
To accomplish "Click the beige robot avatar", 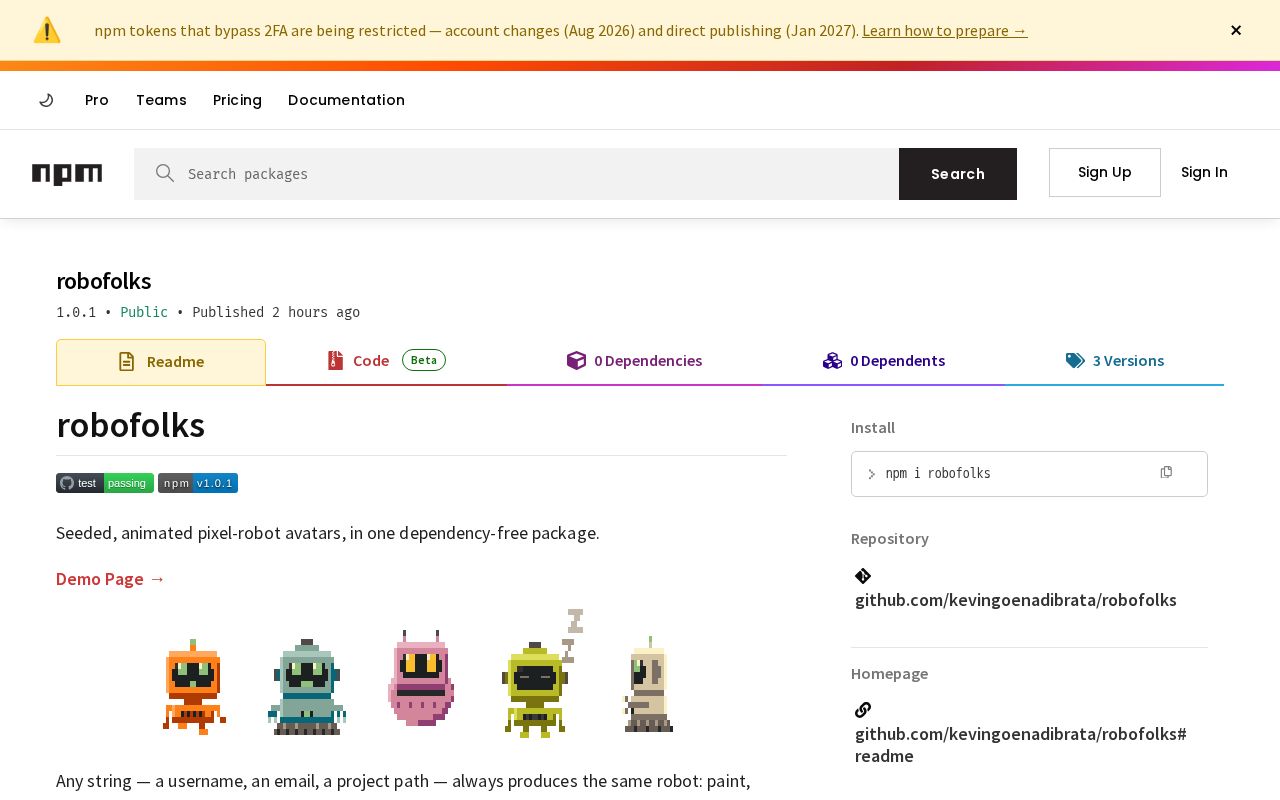I will pos(649,684).
